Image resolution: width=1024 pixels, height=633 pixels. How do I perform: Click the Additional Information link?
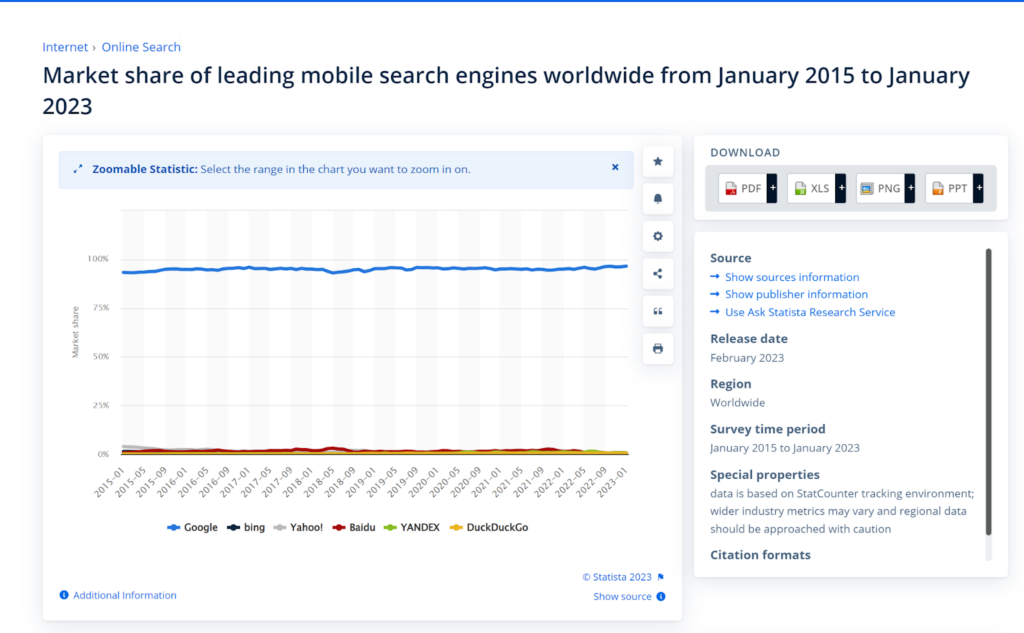pos(124,596)
